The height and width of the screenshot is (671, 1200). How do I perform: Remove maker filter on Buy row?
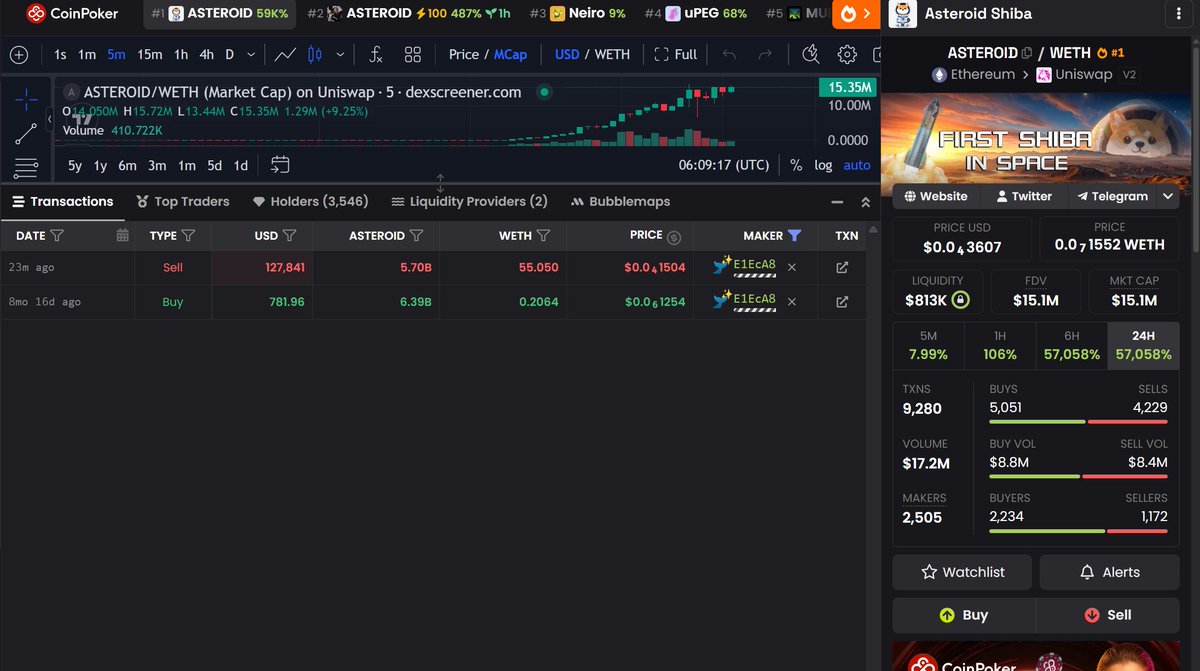792,302
